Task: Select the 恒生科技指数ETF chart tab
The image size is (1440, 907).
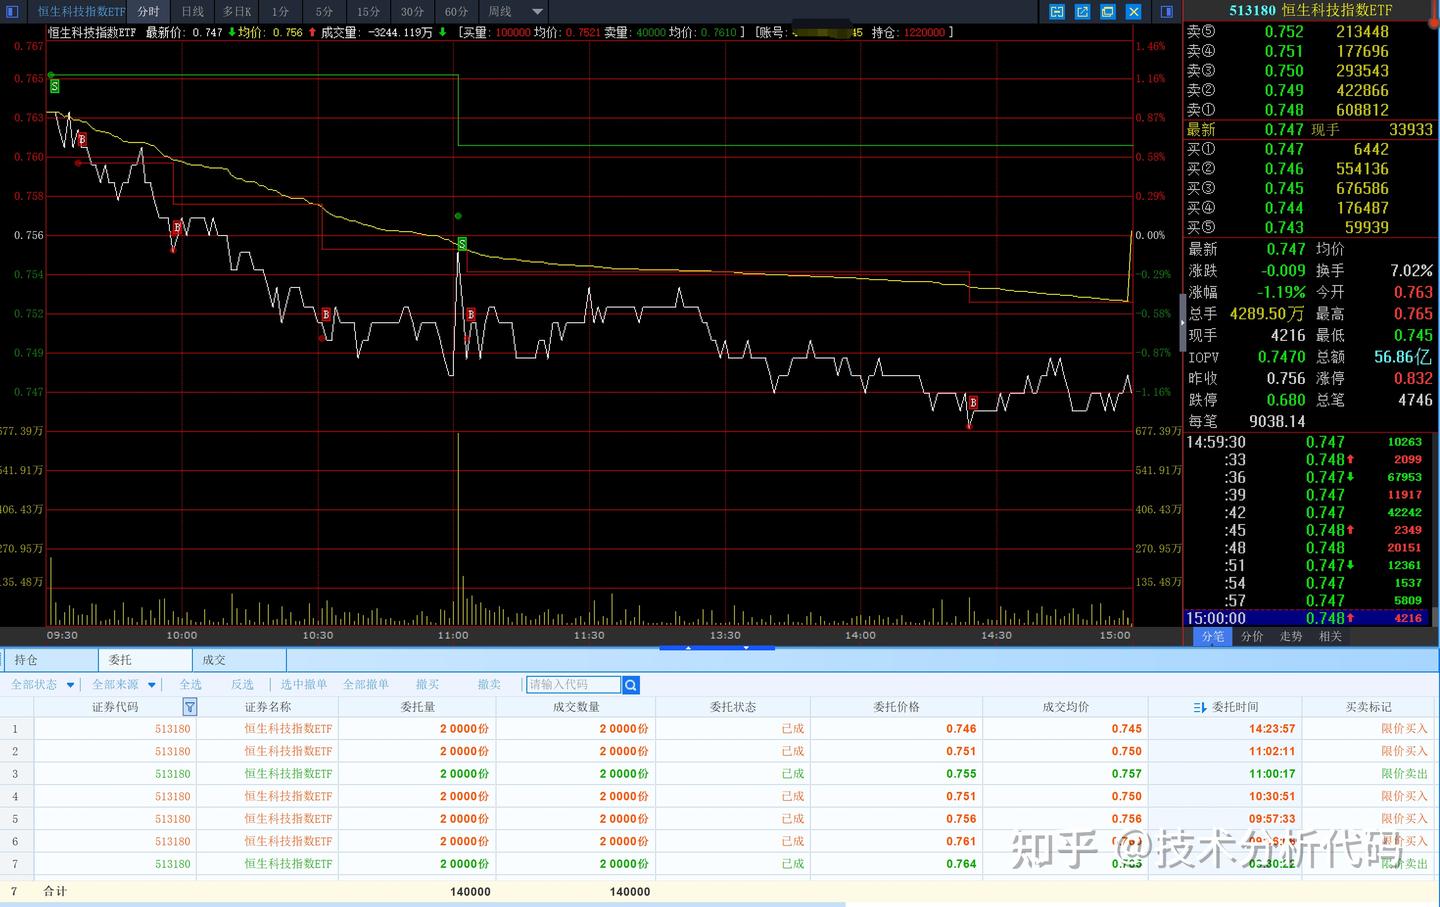Action: coord(81,12)
